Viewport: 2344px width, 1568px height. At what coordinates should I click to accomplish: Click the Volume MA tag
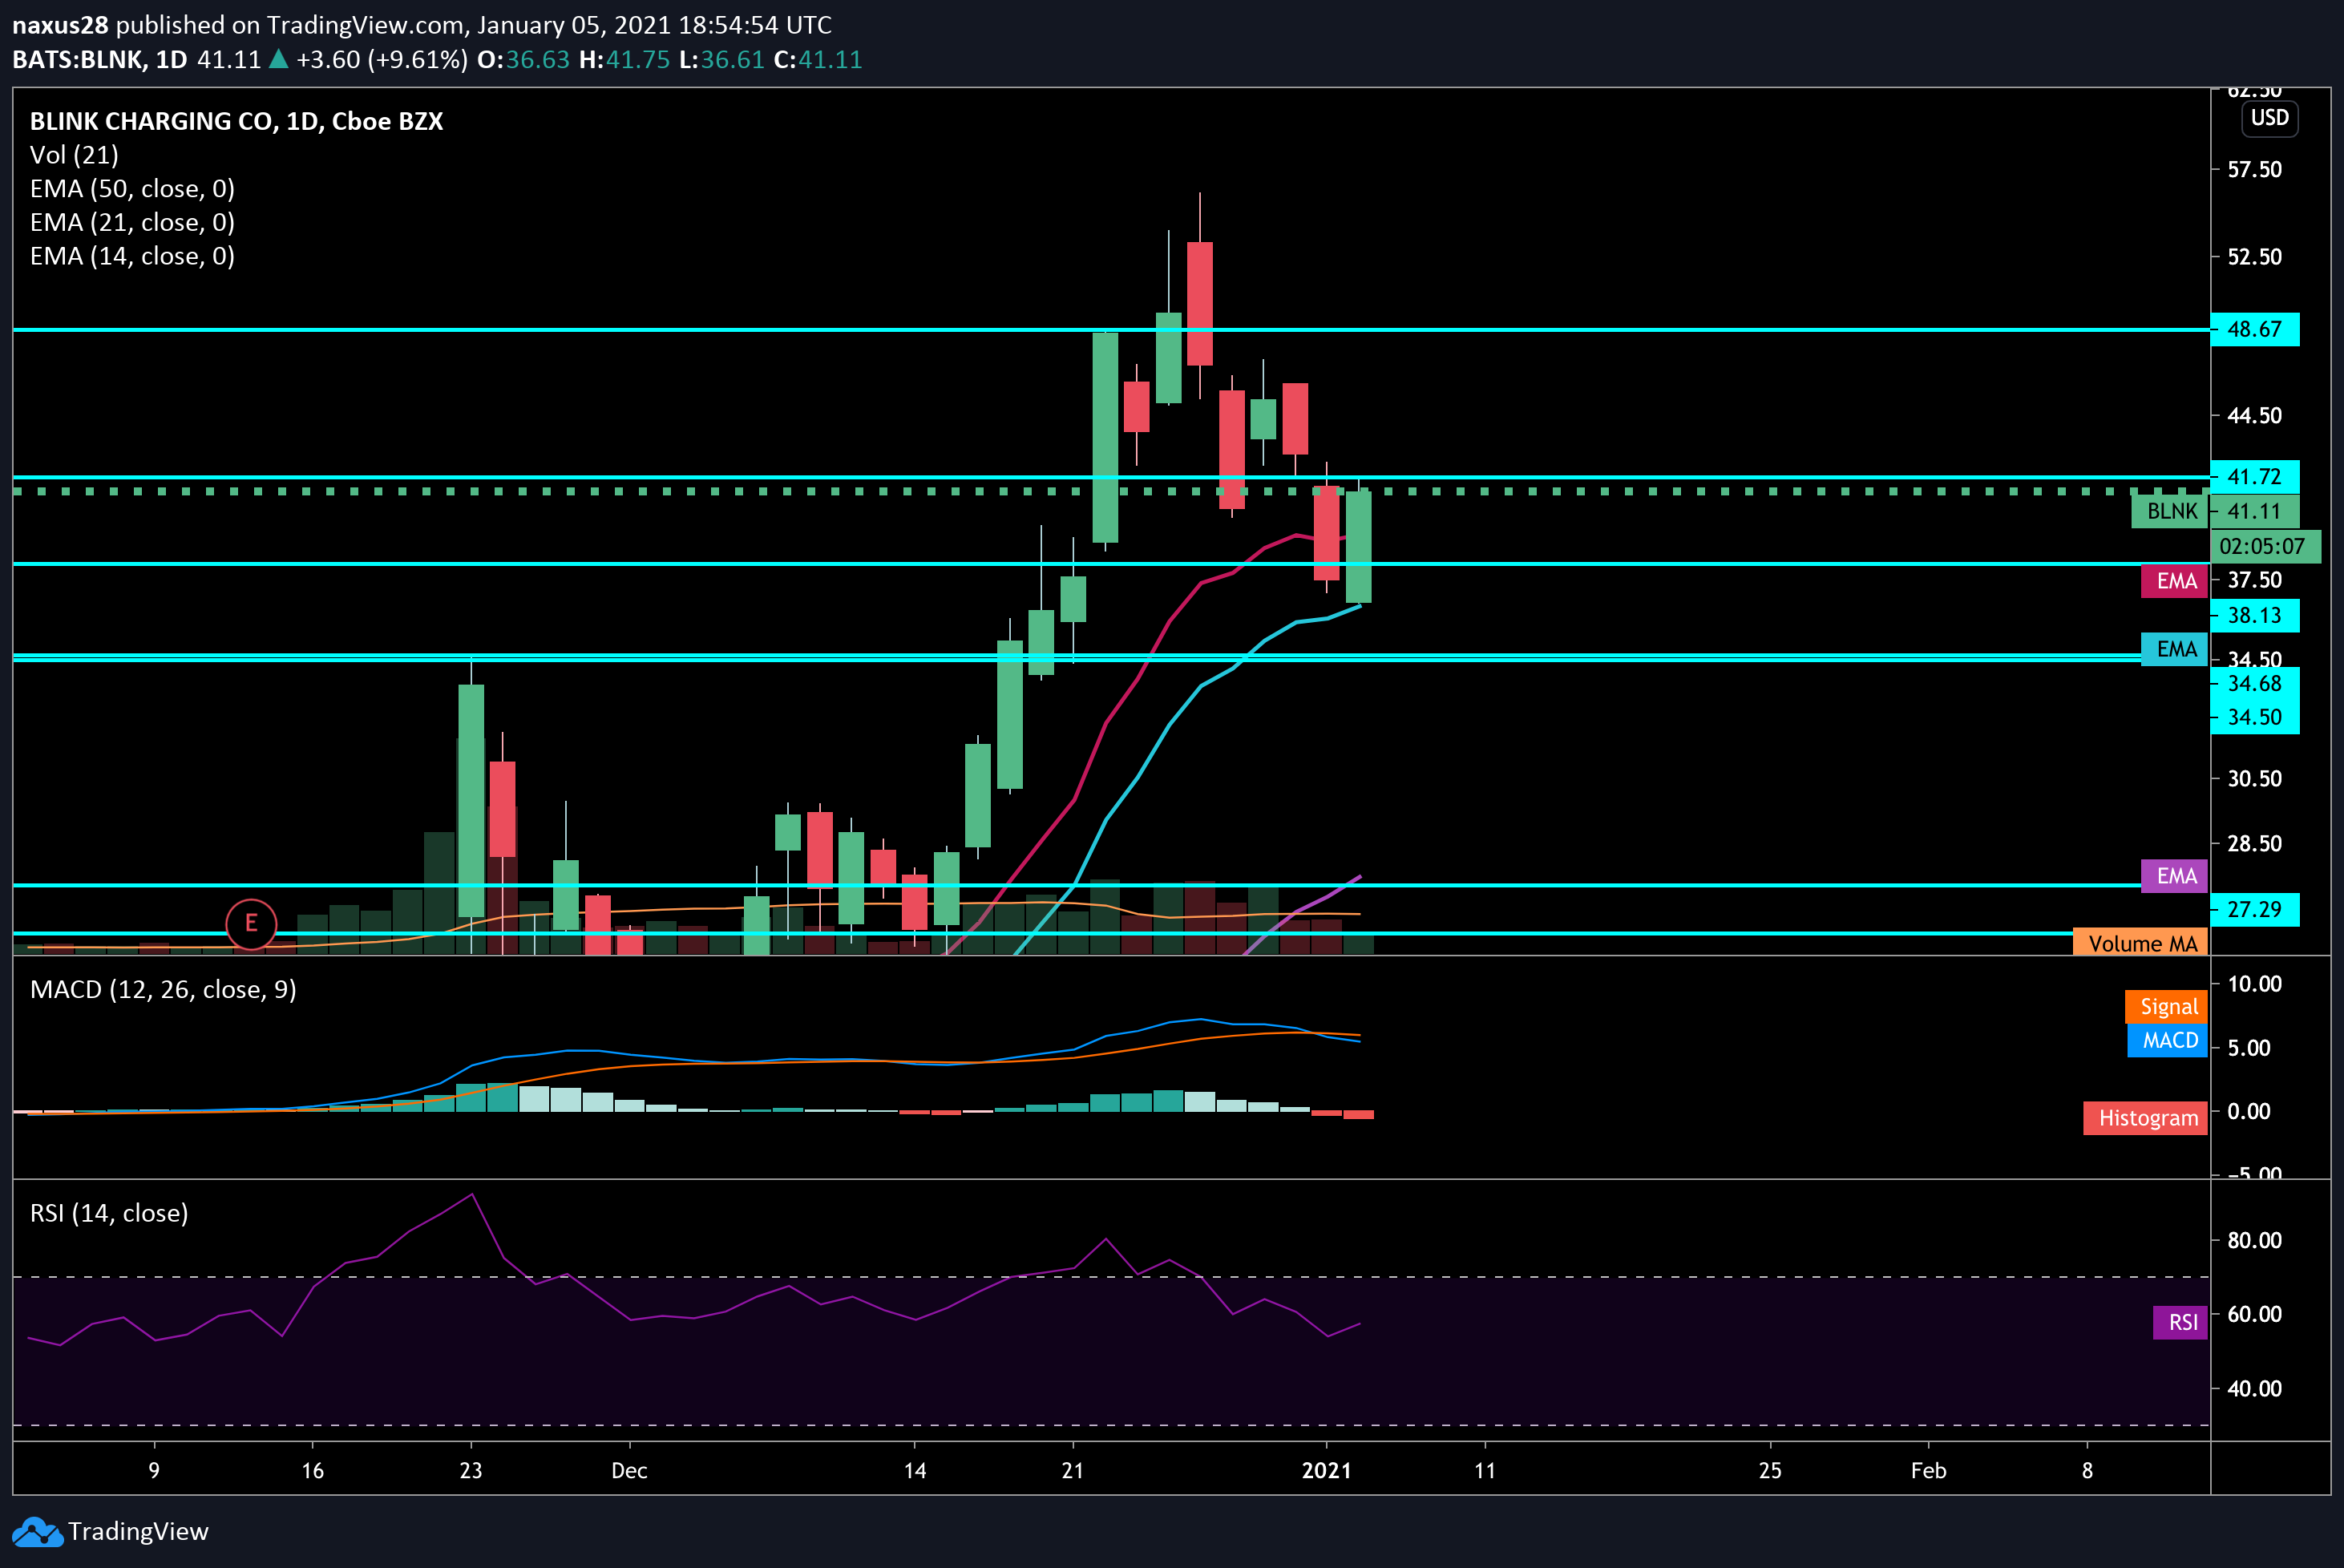point(2141,943)
